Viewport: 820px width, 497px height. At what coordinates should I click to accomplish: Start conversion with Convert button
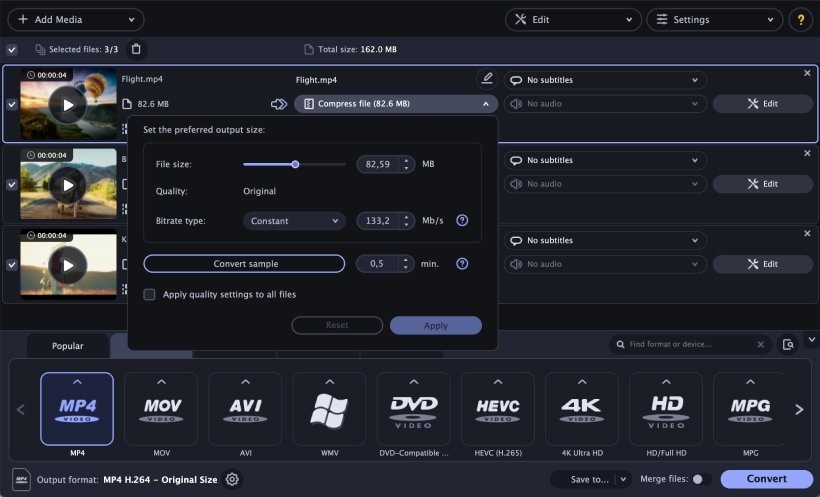pyautogui.click(x=766, y=479)
